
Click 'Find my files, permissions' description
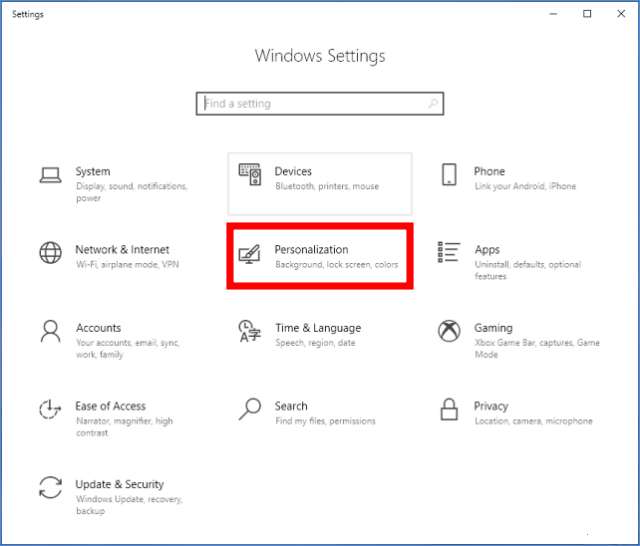pyautogui.click(x=325, y=421)
